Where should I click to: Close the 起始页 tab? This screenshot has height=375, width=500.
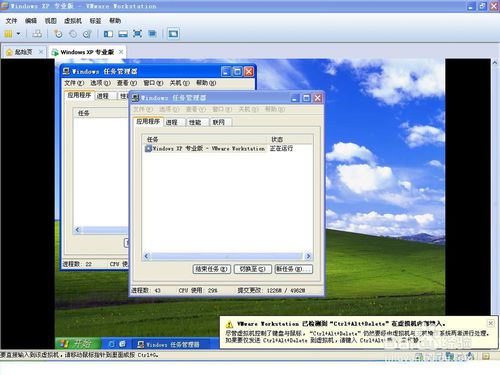coord(41,52)
